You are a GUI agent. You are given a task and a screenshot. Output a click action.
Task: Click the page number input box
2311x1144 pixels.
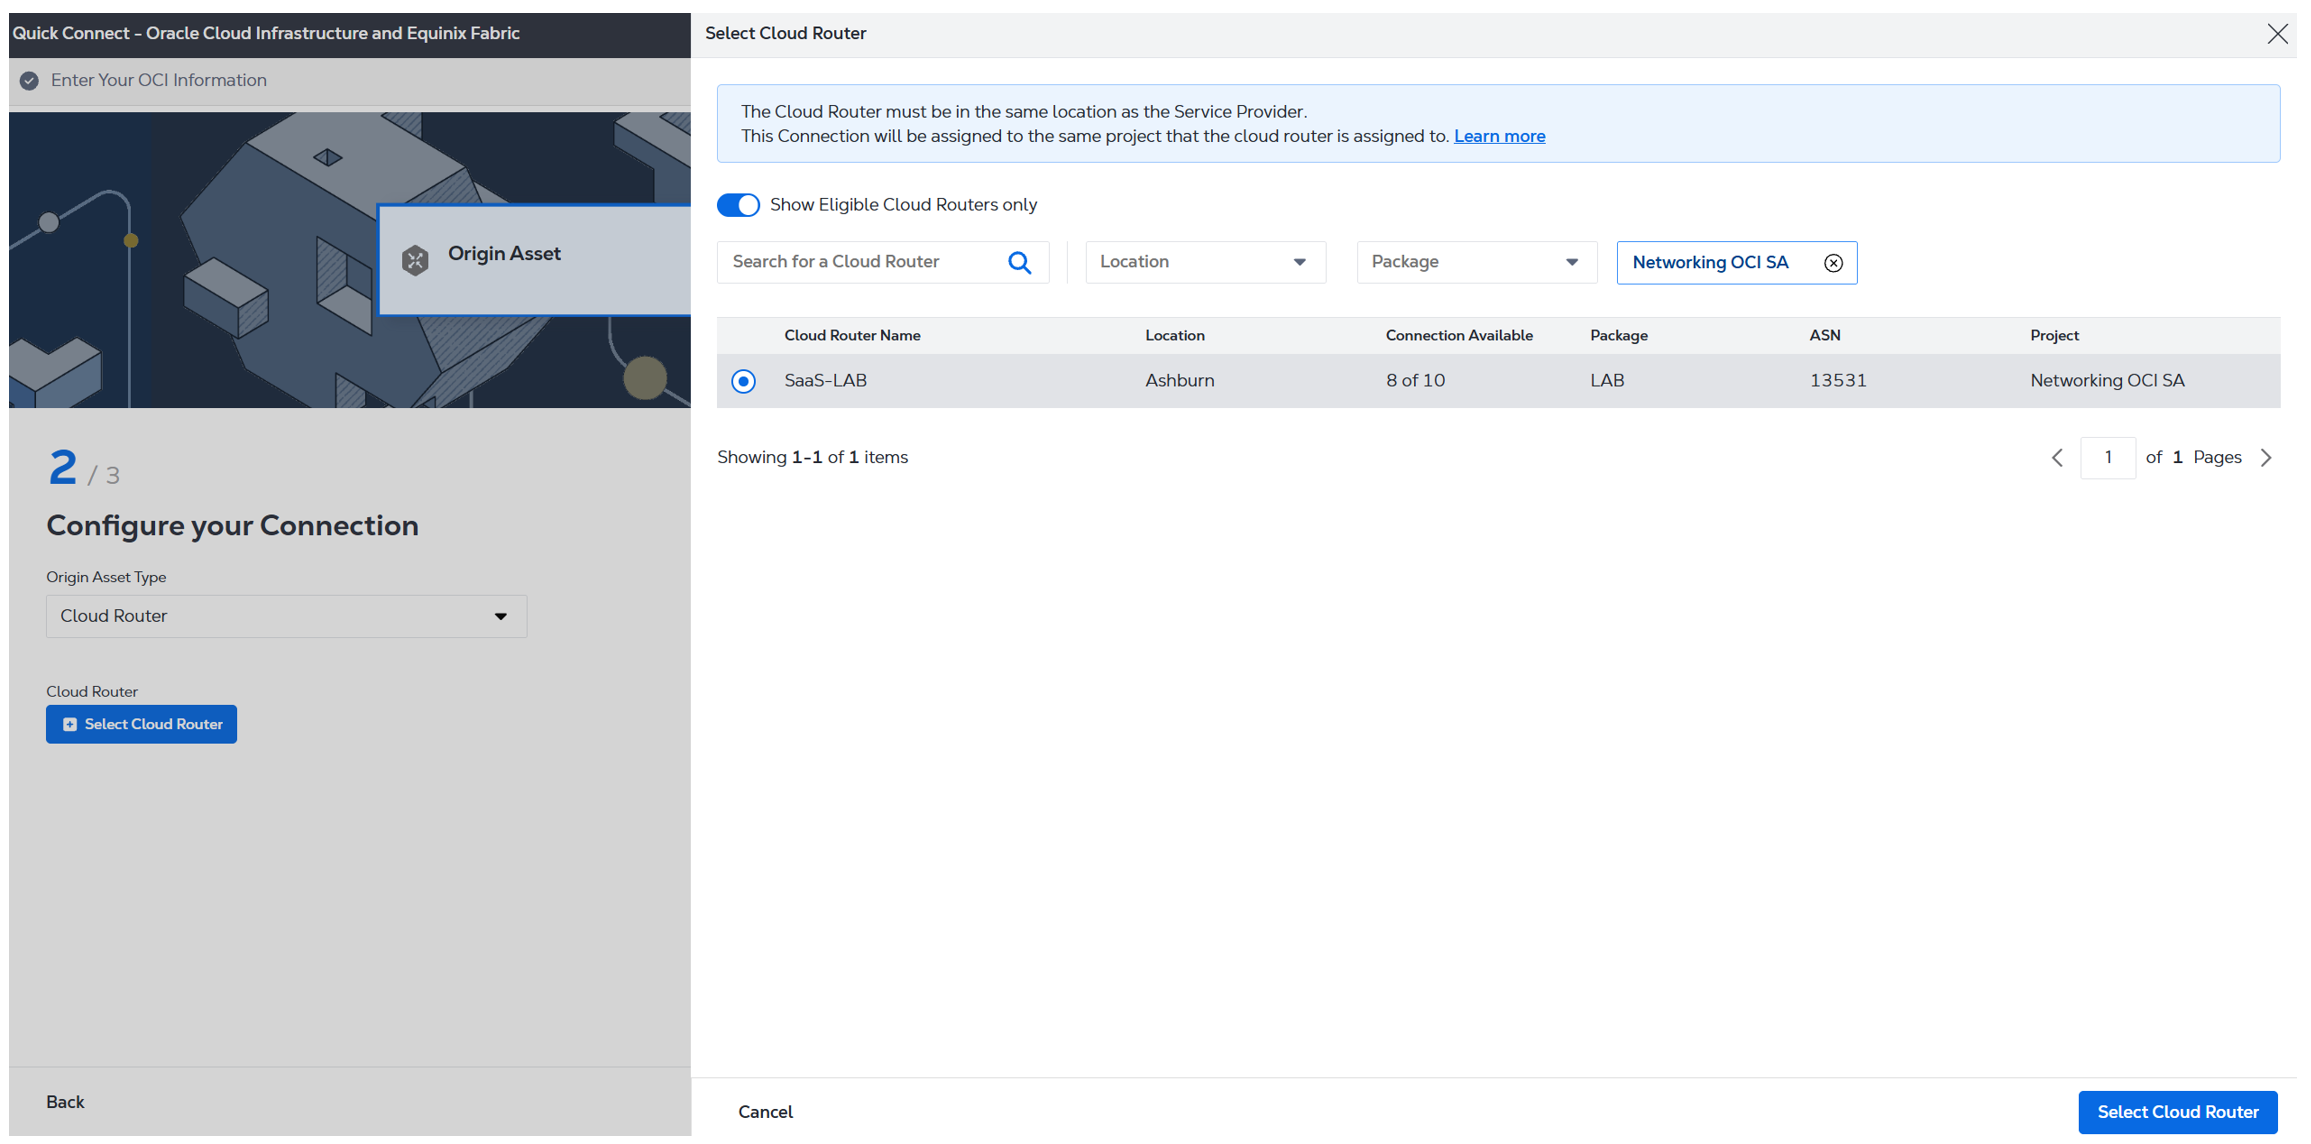pos(2107,458)
